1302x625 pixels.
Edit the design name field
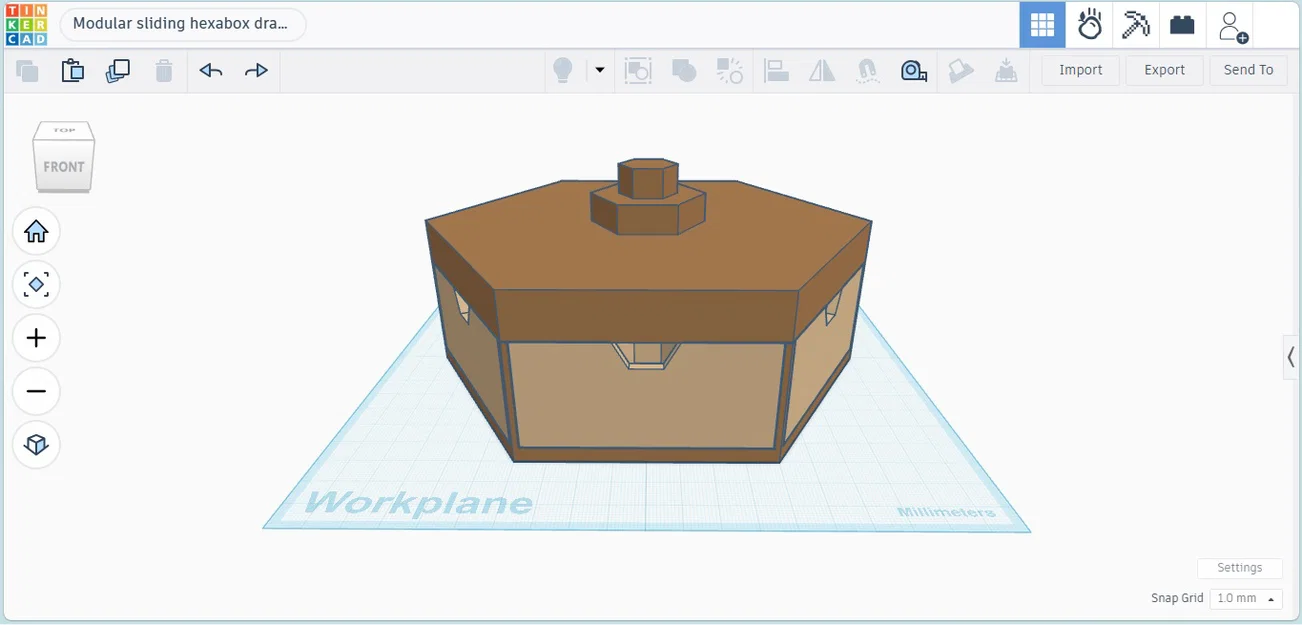(x=183, y=24)
